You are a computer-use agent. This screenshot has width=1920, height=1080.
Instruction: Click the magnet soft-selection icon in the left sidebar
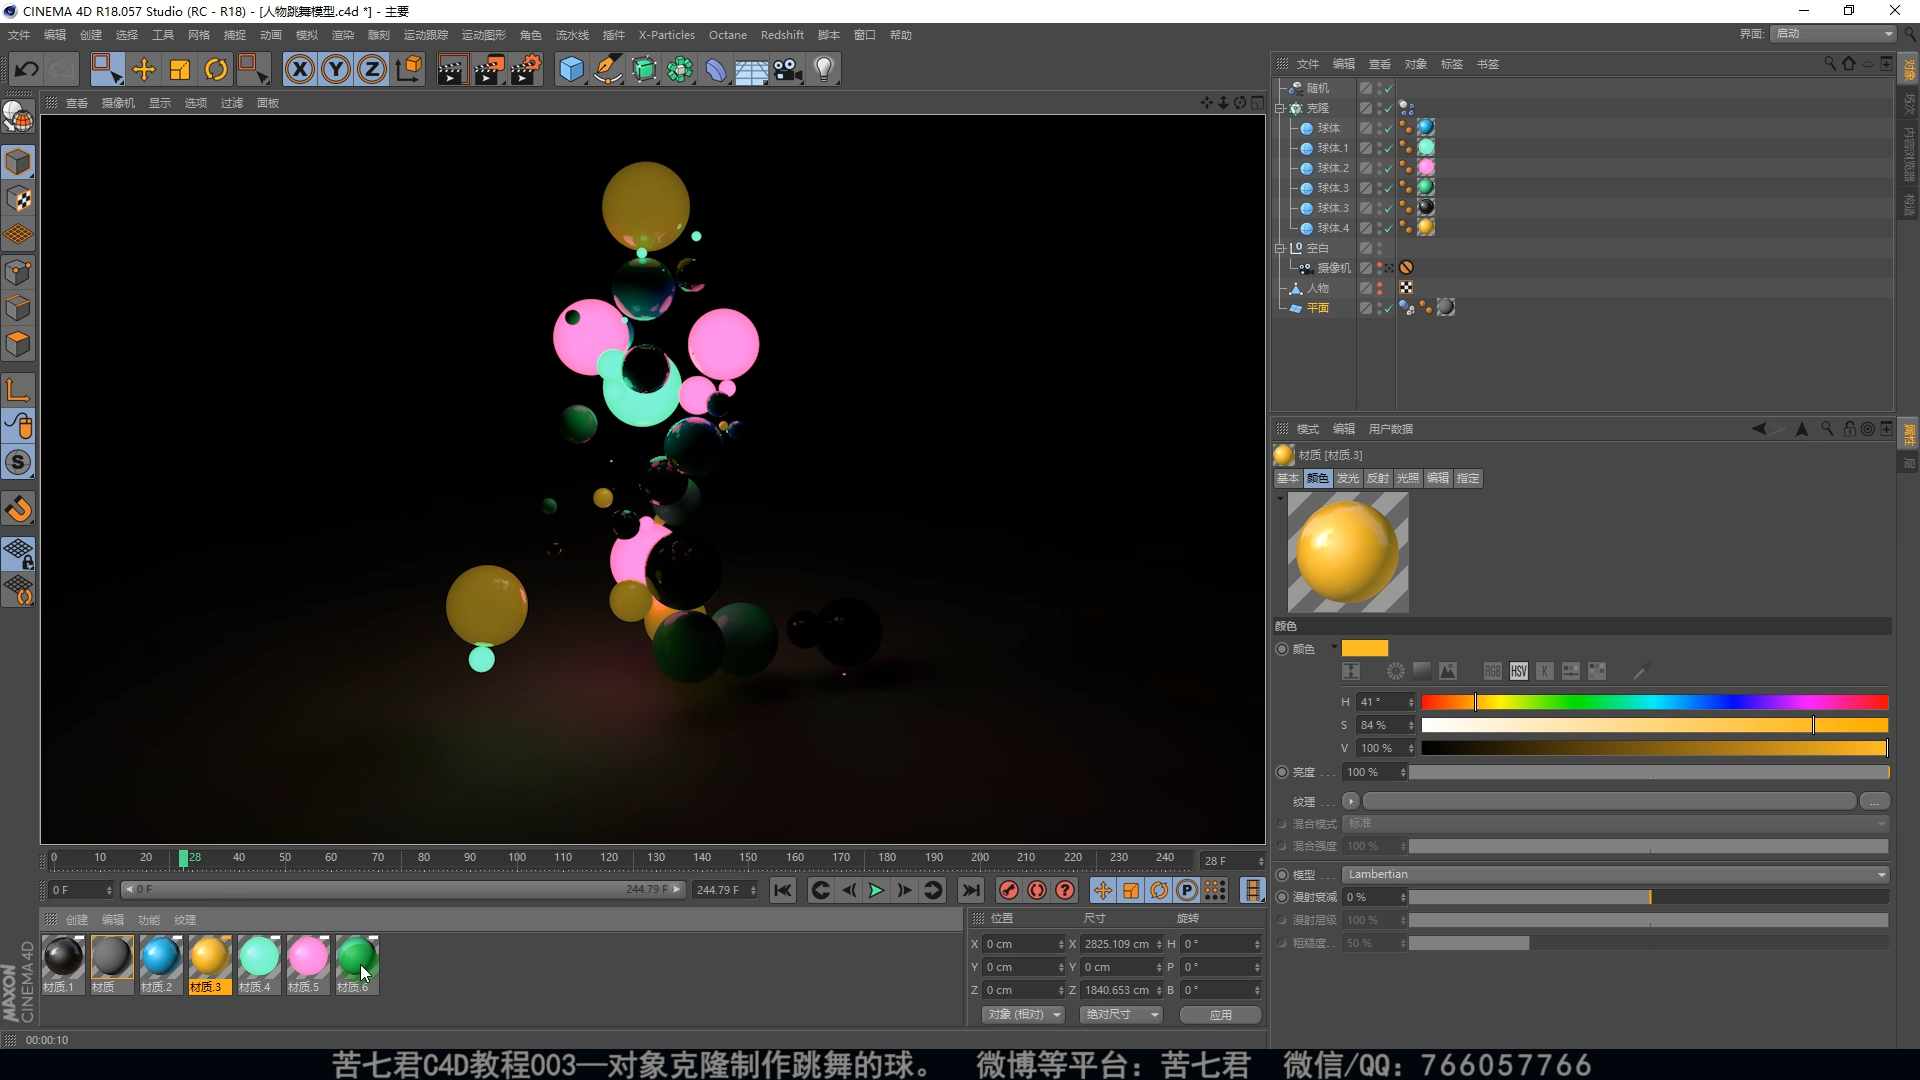click(18, 509)
